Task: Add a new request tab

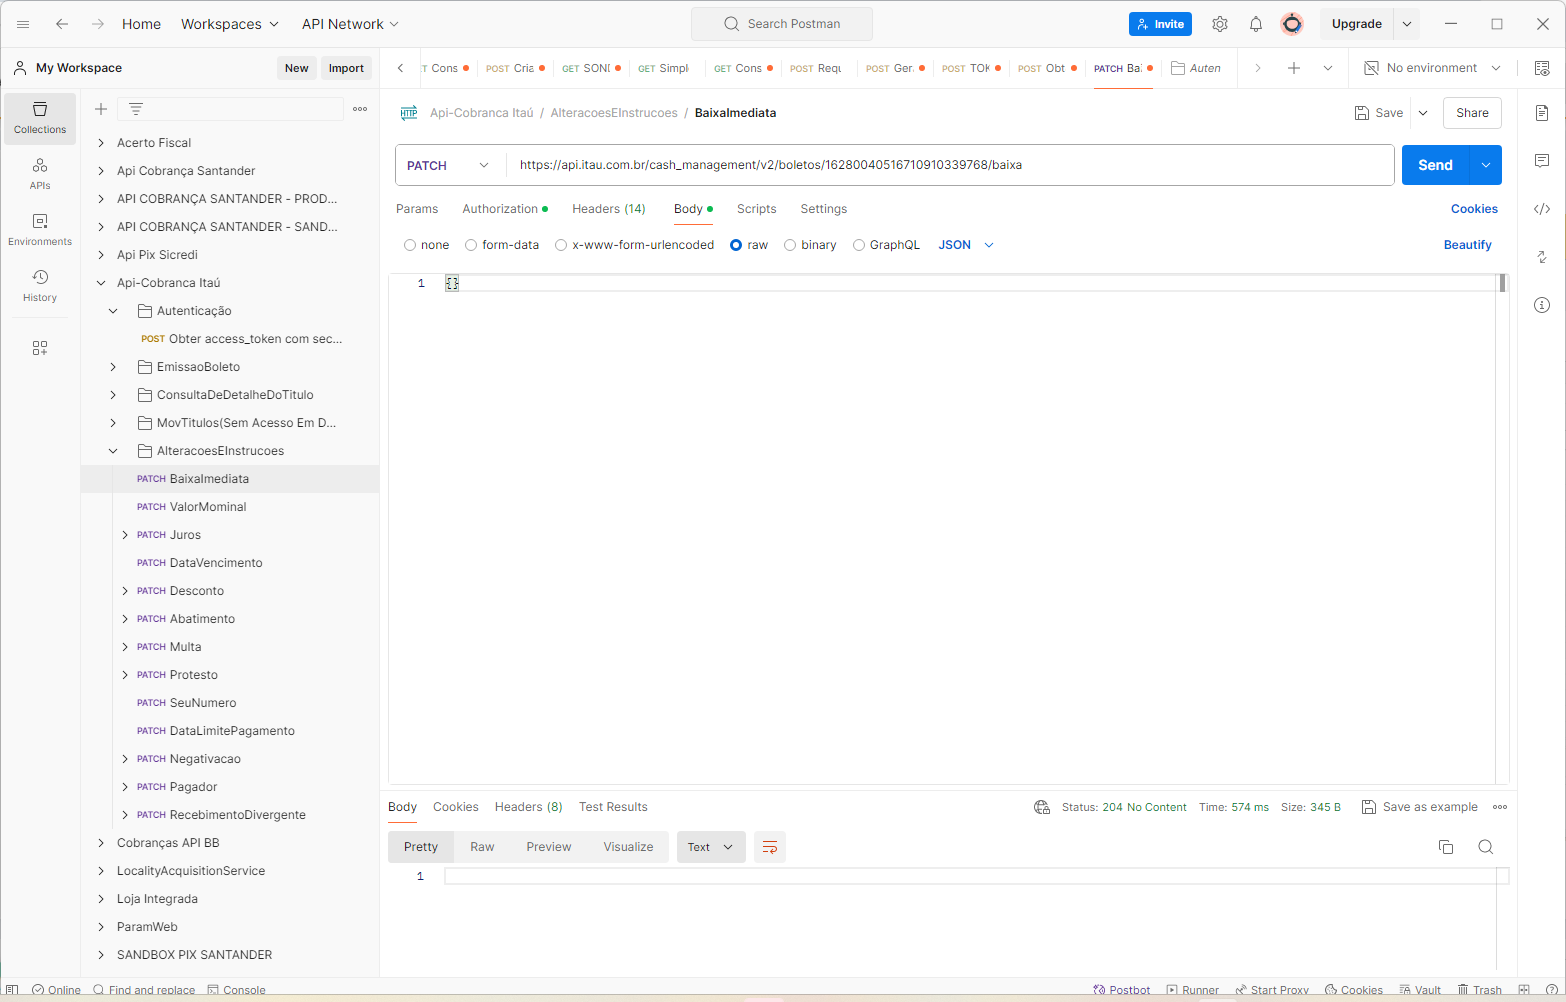Action: pyautogui.click(x=1294, y=68)
